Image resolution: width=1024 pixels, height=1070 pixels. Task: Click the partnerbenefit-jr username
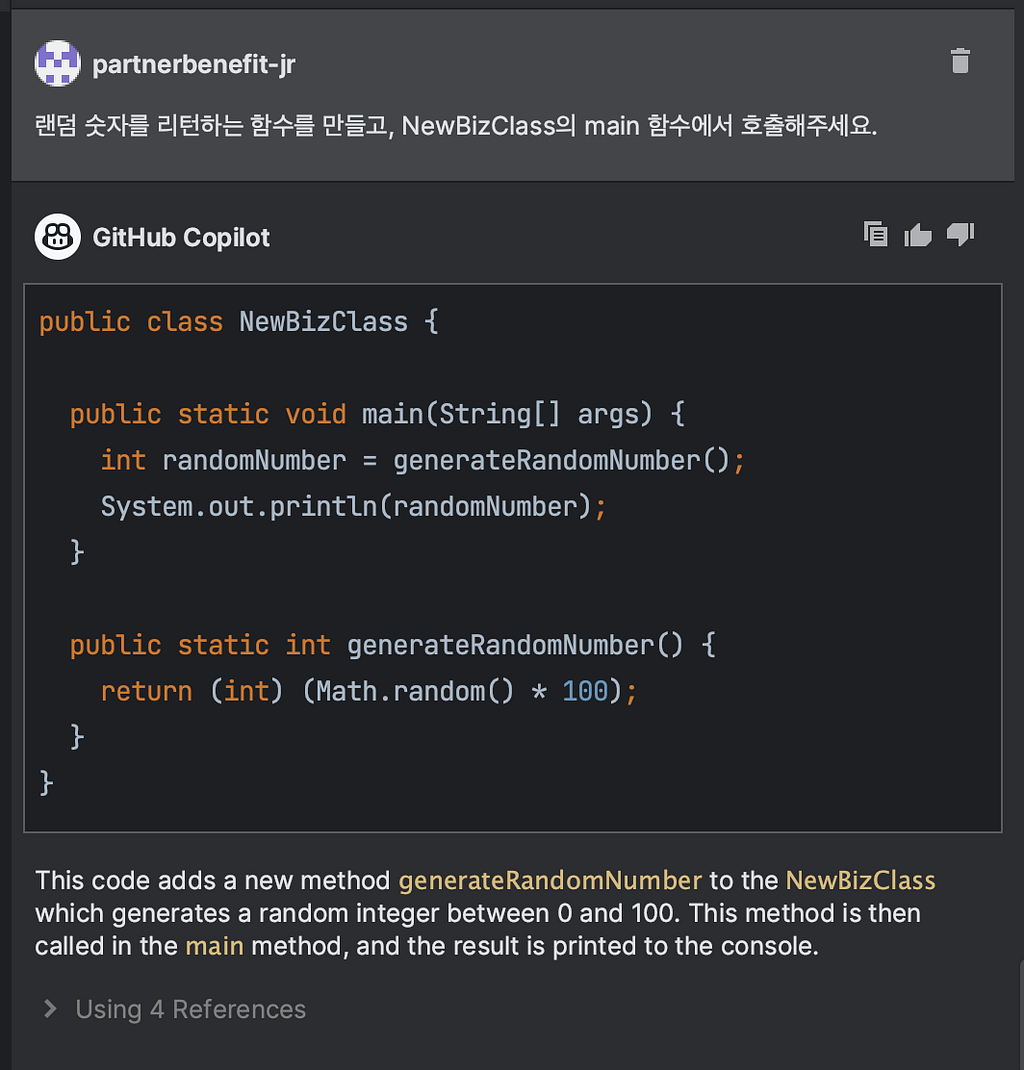194,64
